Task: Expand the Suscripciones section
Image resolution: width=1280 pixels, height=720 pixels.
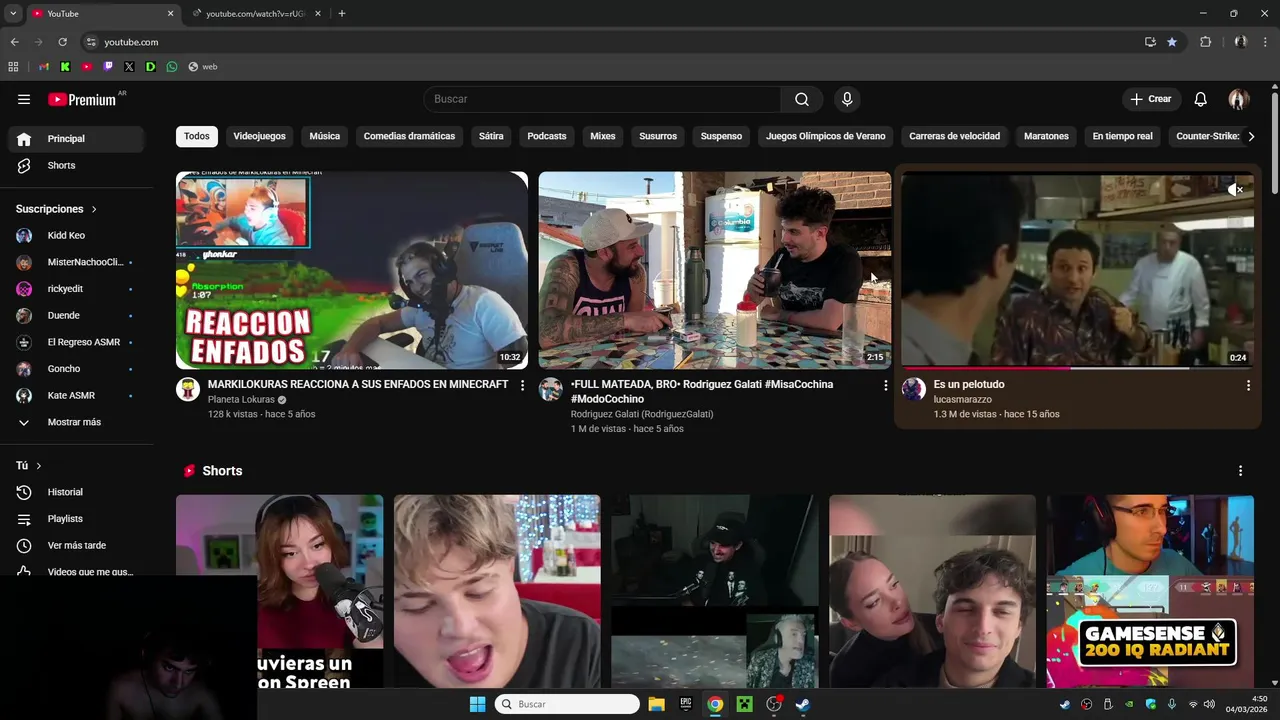Action: pyautogui.click(x=56, y=209)
